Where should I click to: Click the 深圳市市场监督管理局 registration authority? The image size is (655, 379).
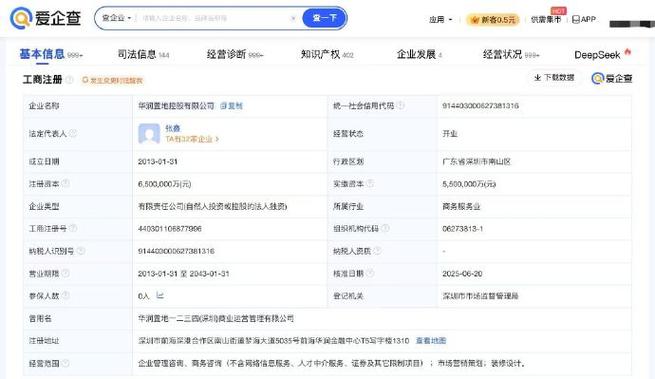[x=480, y=296]
